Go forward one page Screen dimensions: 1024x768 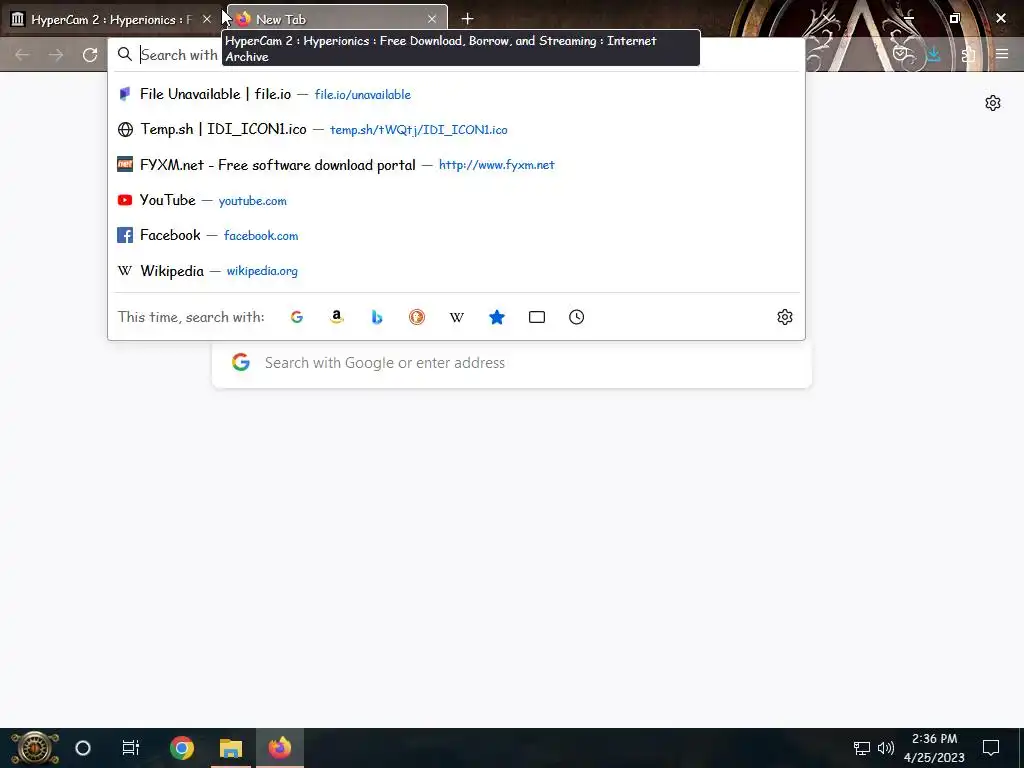tap(56, 55)
